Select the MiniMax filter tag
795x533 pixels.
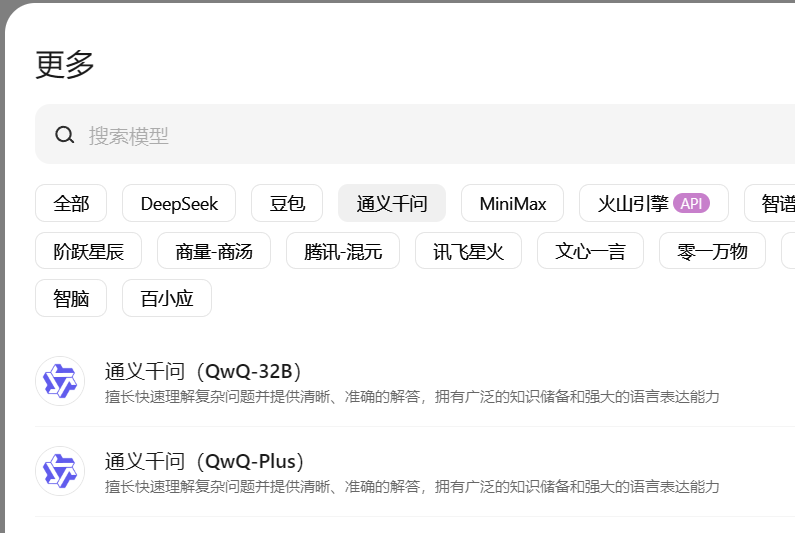click(x=513, y=203)
